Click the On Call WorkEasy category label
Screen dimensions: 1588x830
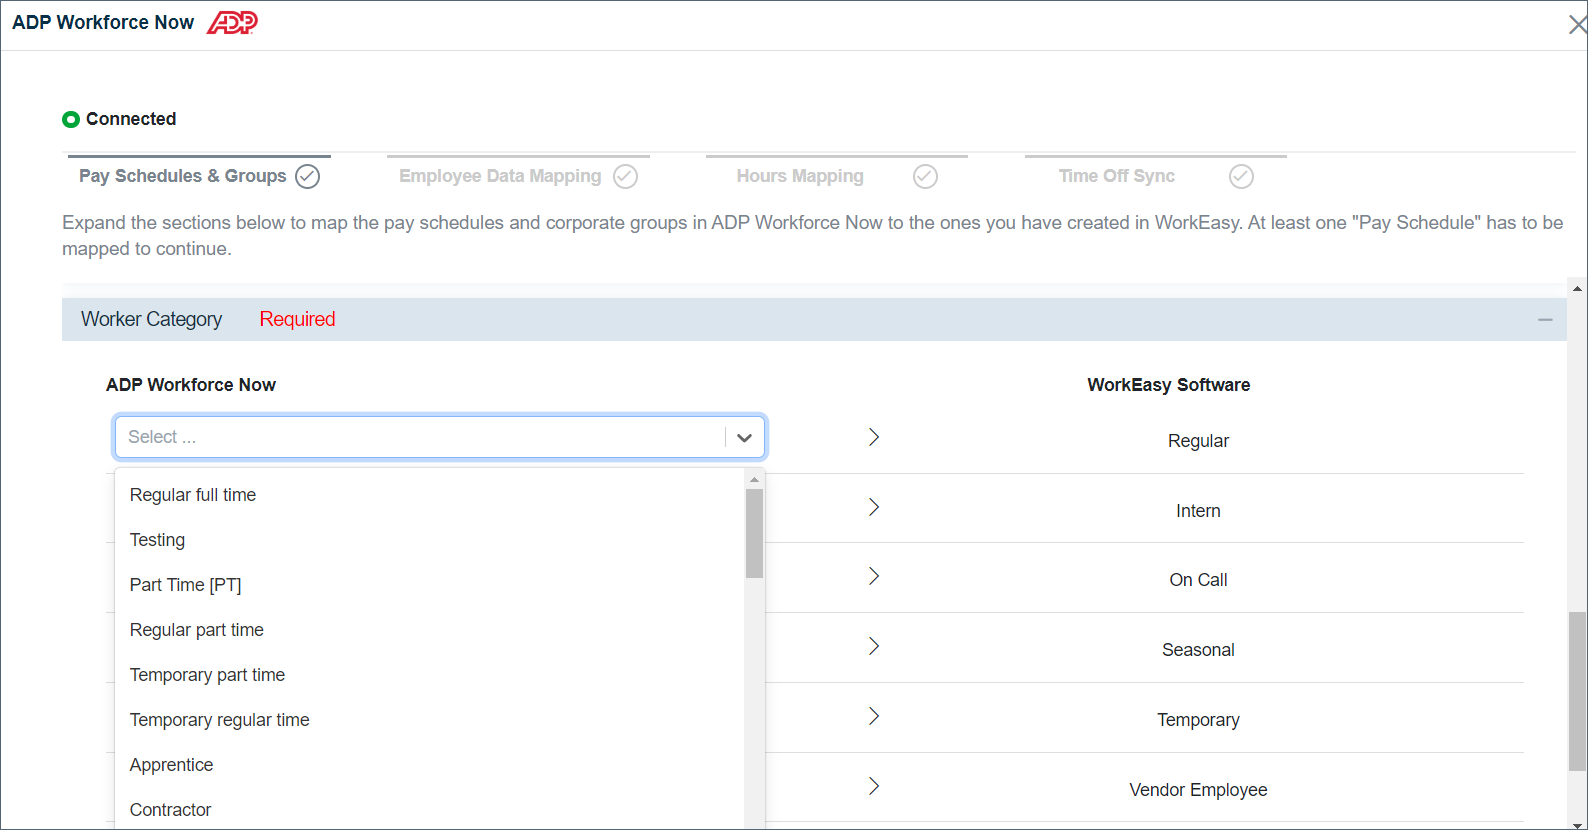[x=1198, y=580]
